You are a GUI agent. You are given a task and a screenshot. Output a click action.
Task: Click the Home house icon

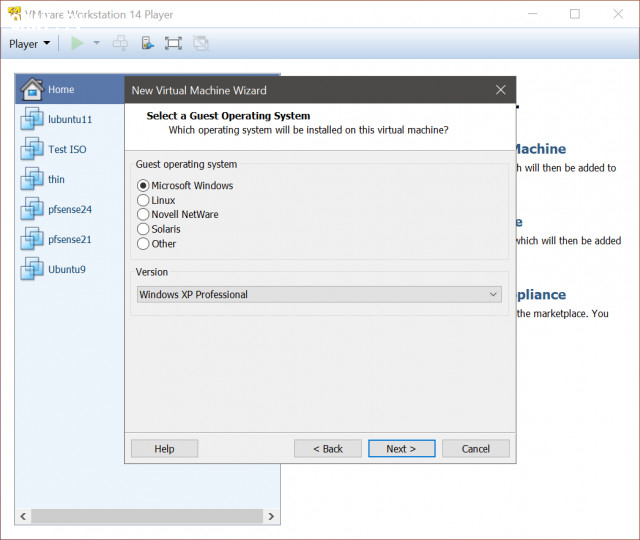(32, 89)
